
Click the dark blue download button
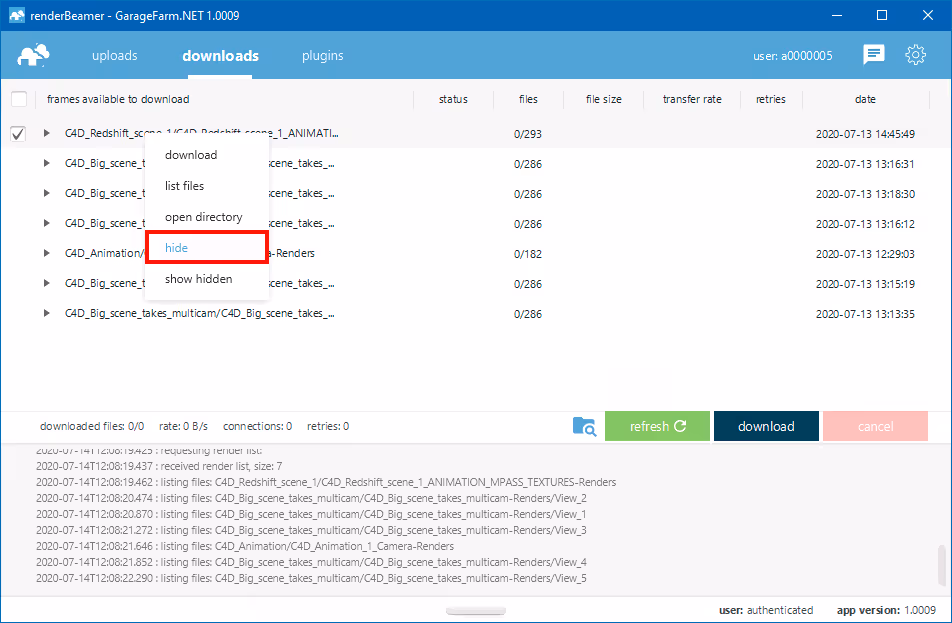pyautogui.click(x=766, y=426)
